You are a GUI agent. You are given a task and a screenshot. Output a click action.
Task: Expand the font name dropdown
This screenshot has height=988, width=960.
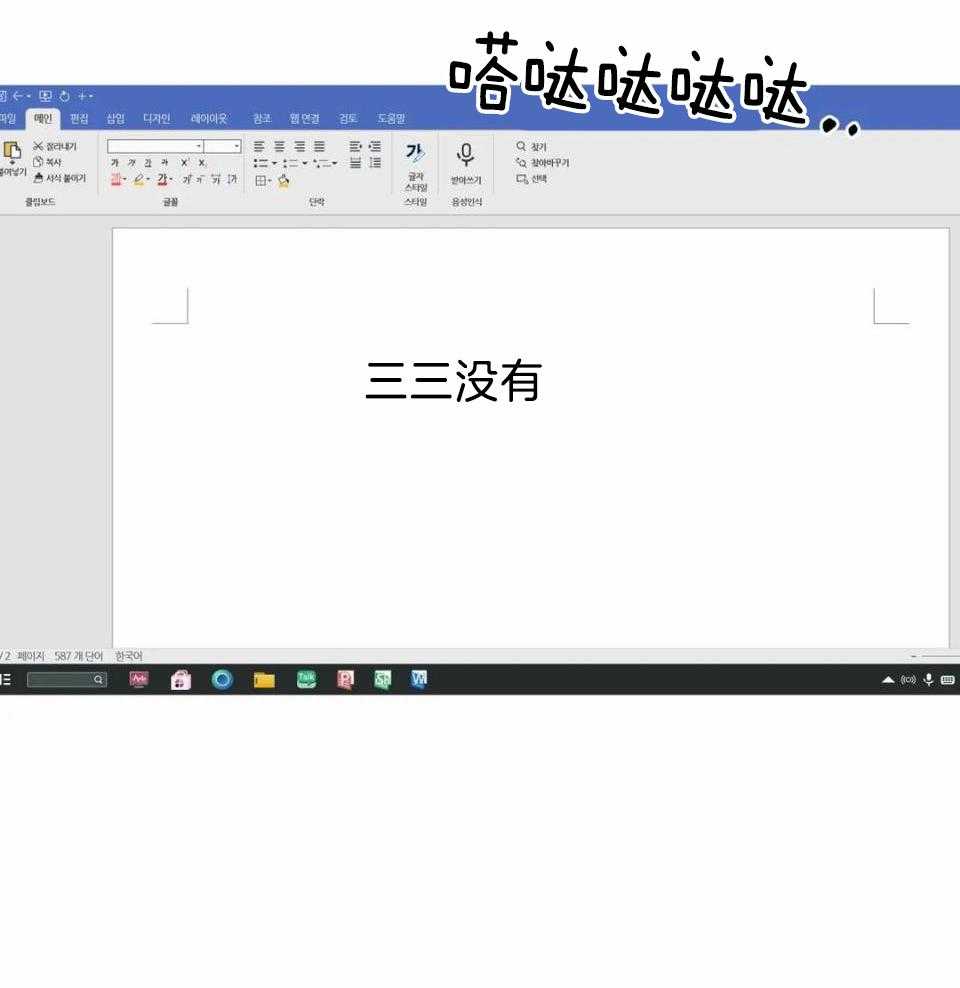pos(198,147)
